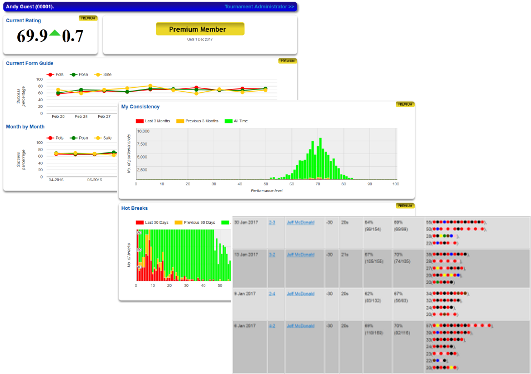
Task: Click the green rating up-arrow triangle
Action: [x=55, y=33]
